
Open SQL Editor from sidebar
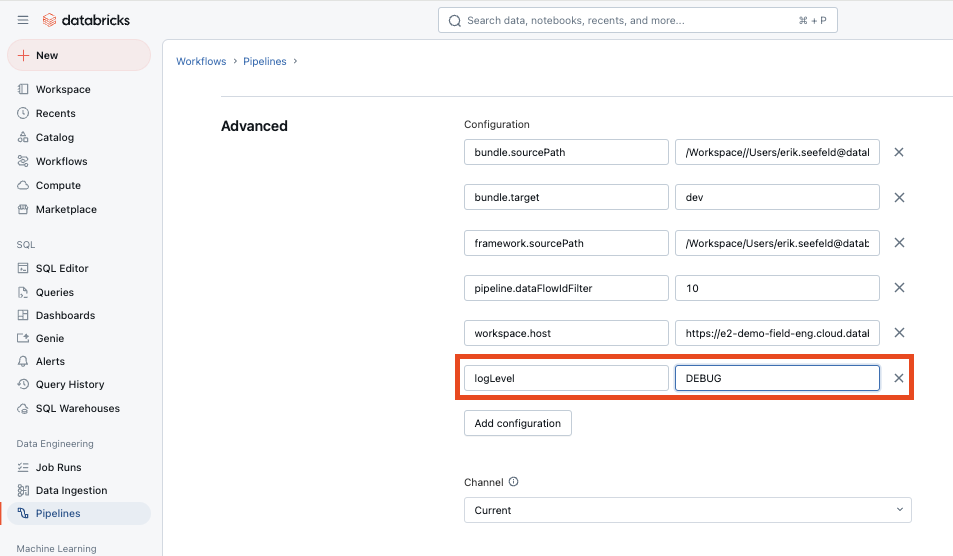pyautogui.click(x=62, y=268)
